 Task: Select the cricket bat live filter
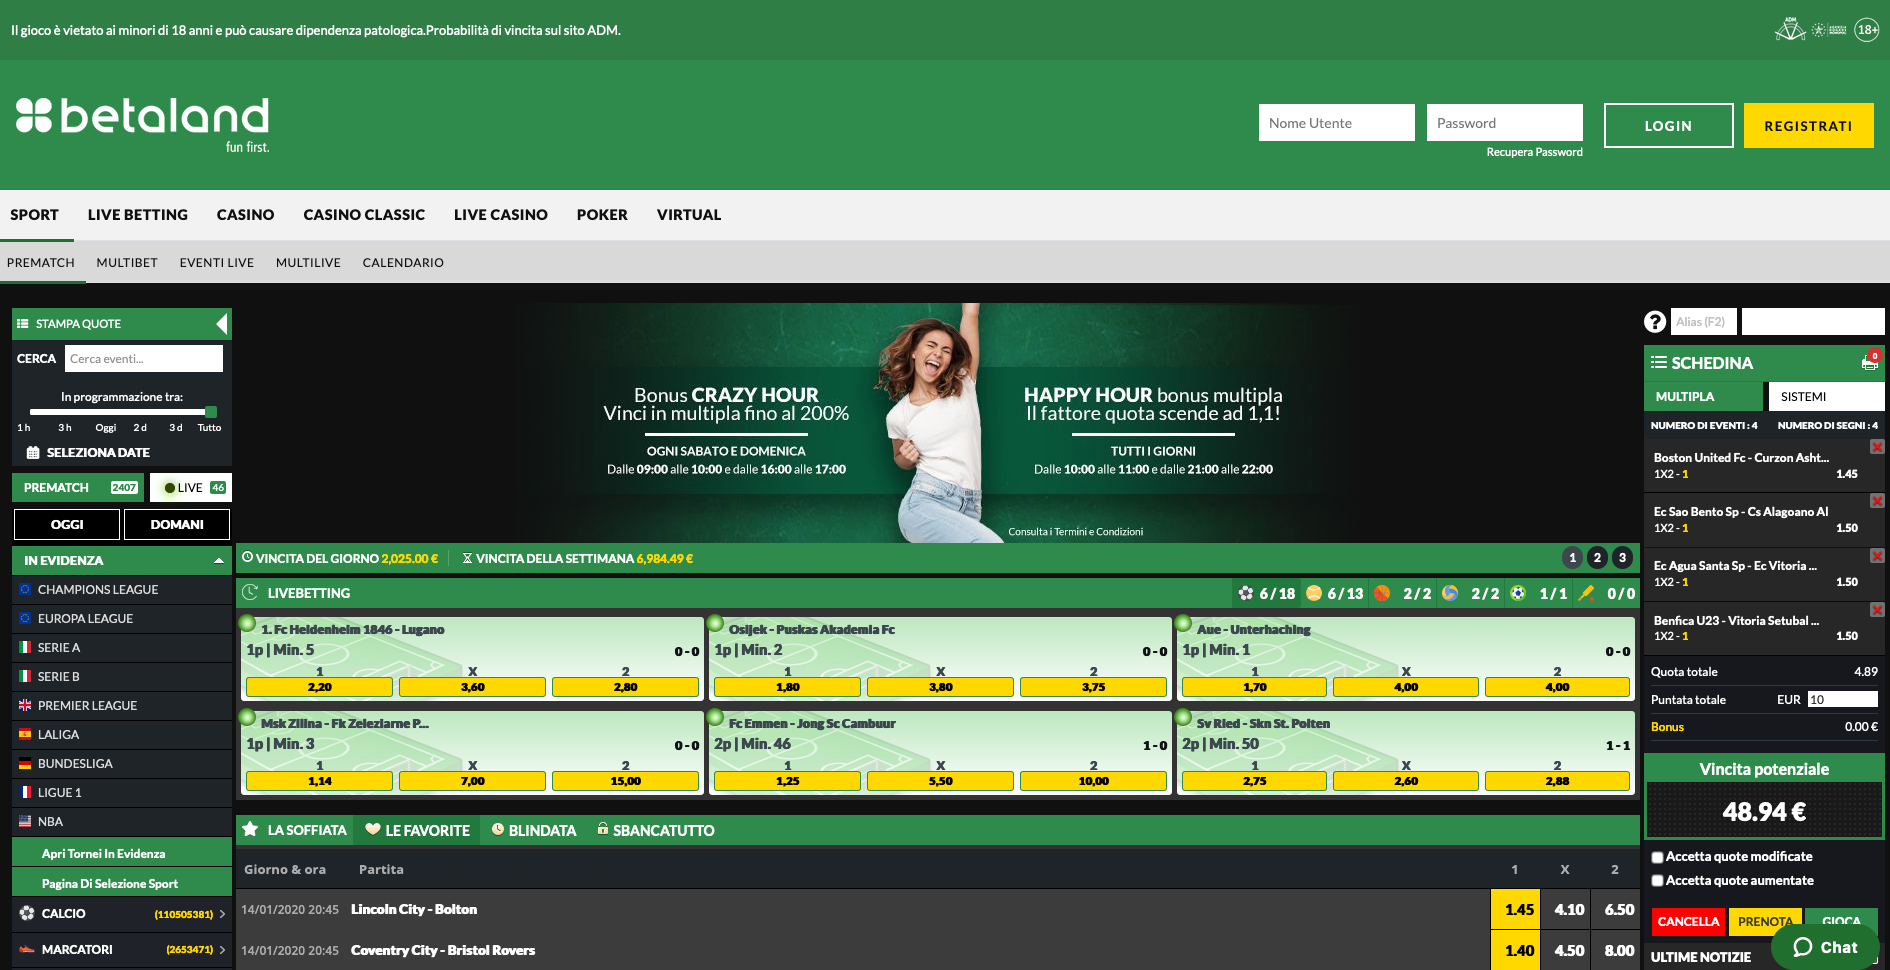(1586, 593)
